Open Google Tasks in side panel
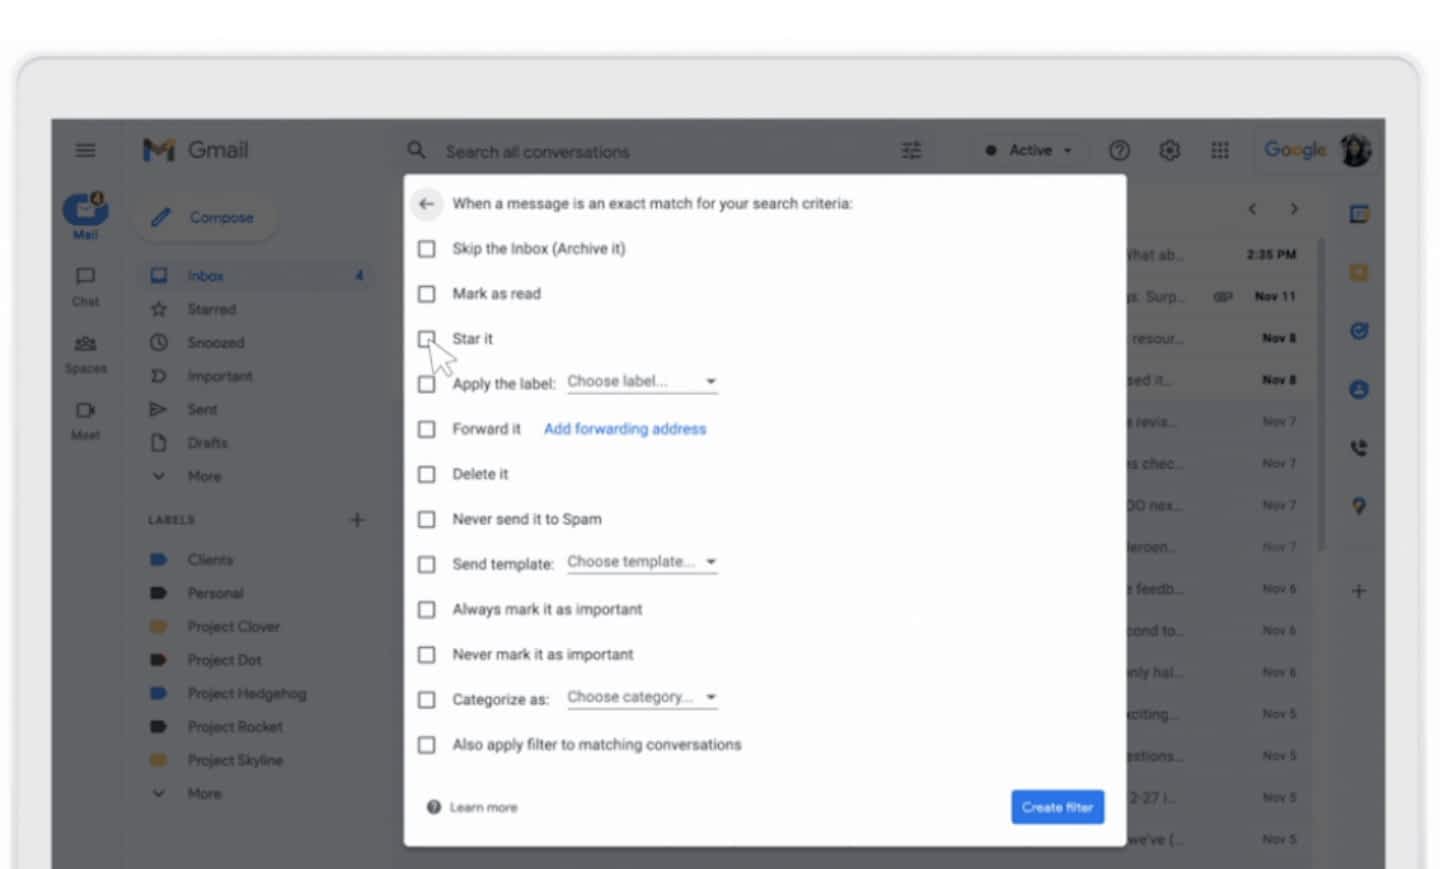This screenshot has height=869, width=1440. [1358, 331]
